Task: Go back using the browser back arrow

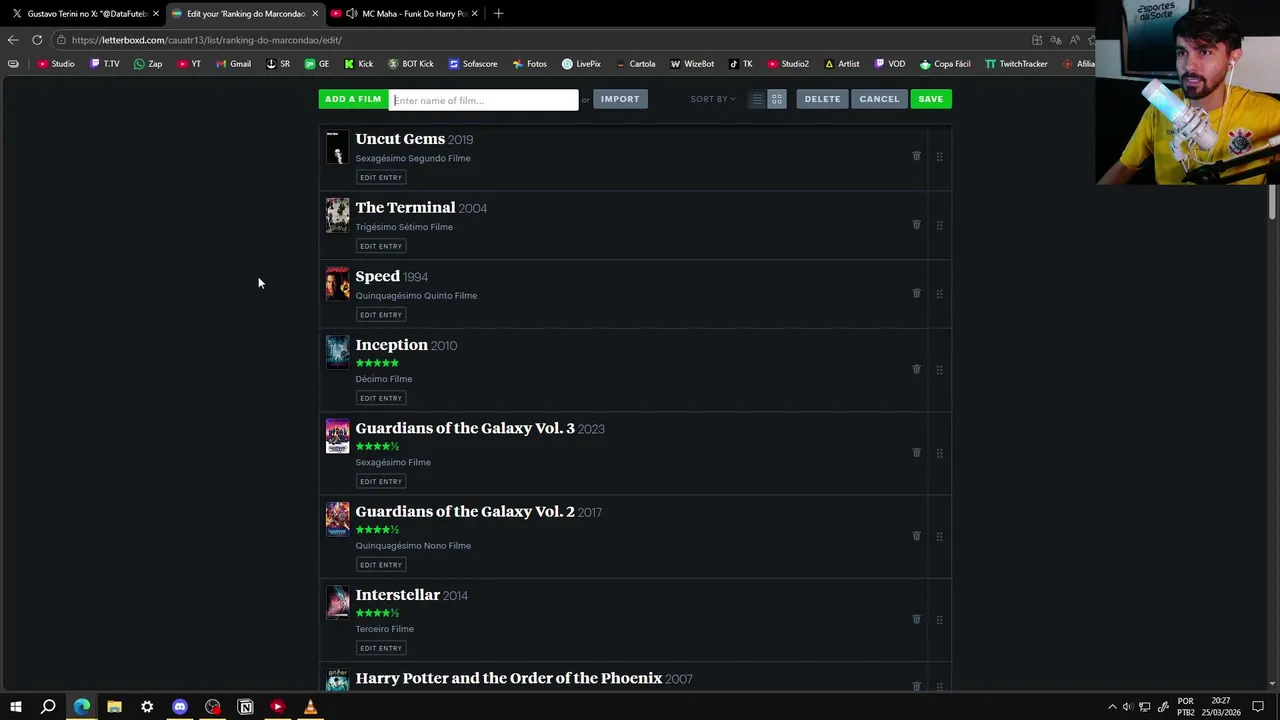Action: coord(12,40)
